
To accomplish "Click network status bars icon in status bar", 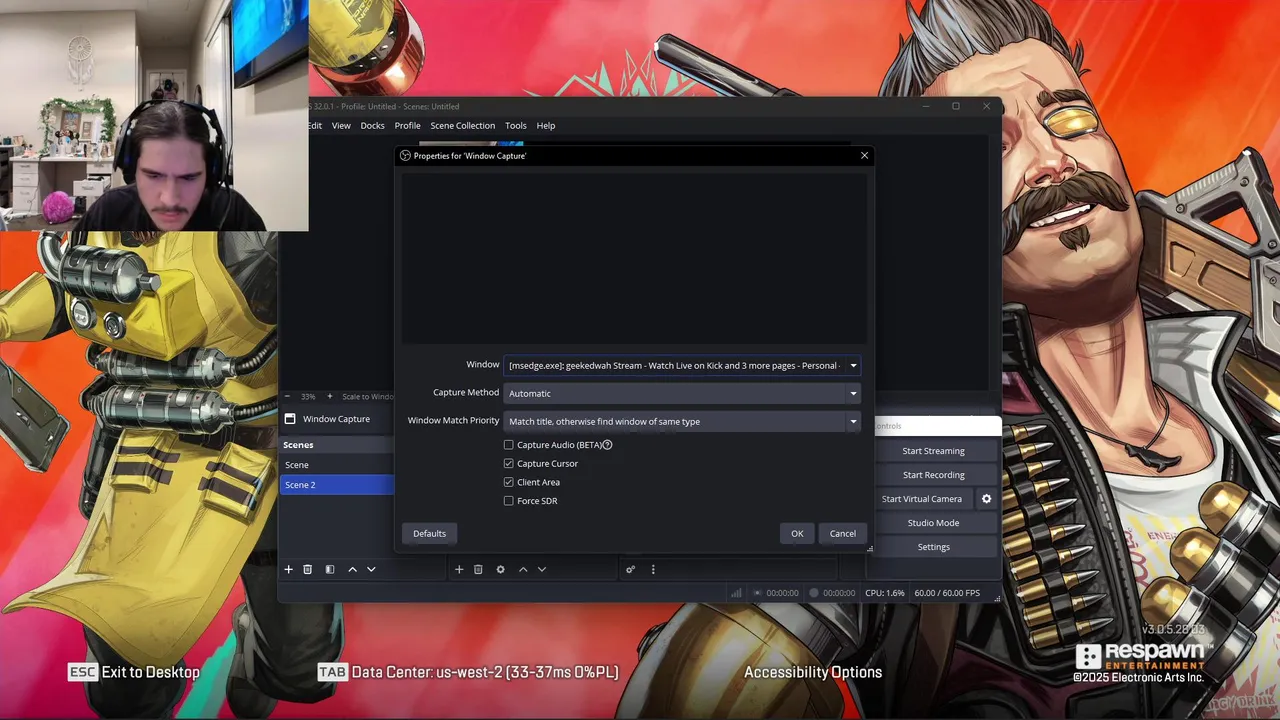I will (737, 593).
